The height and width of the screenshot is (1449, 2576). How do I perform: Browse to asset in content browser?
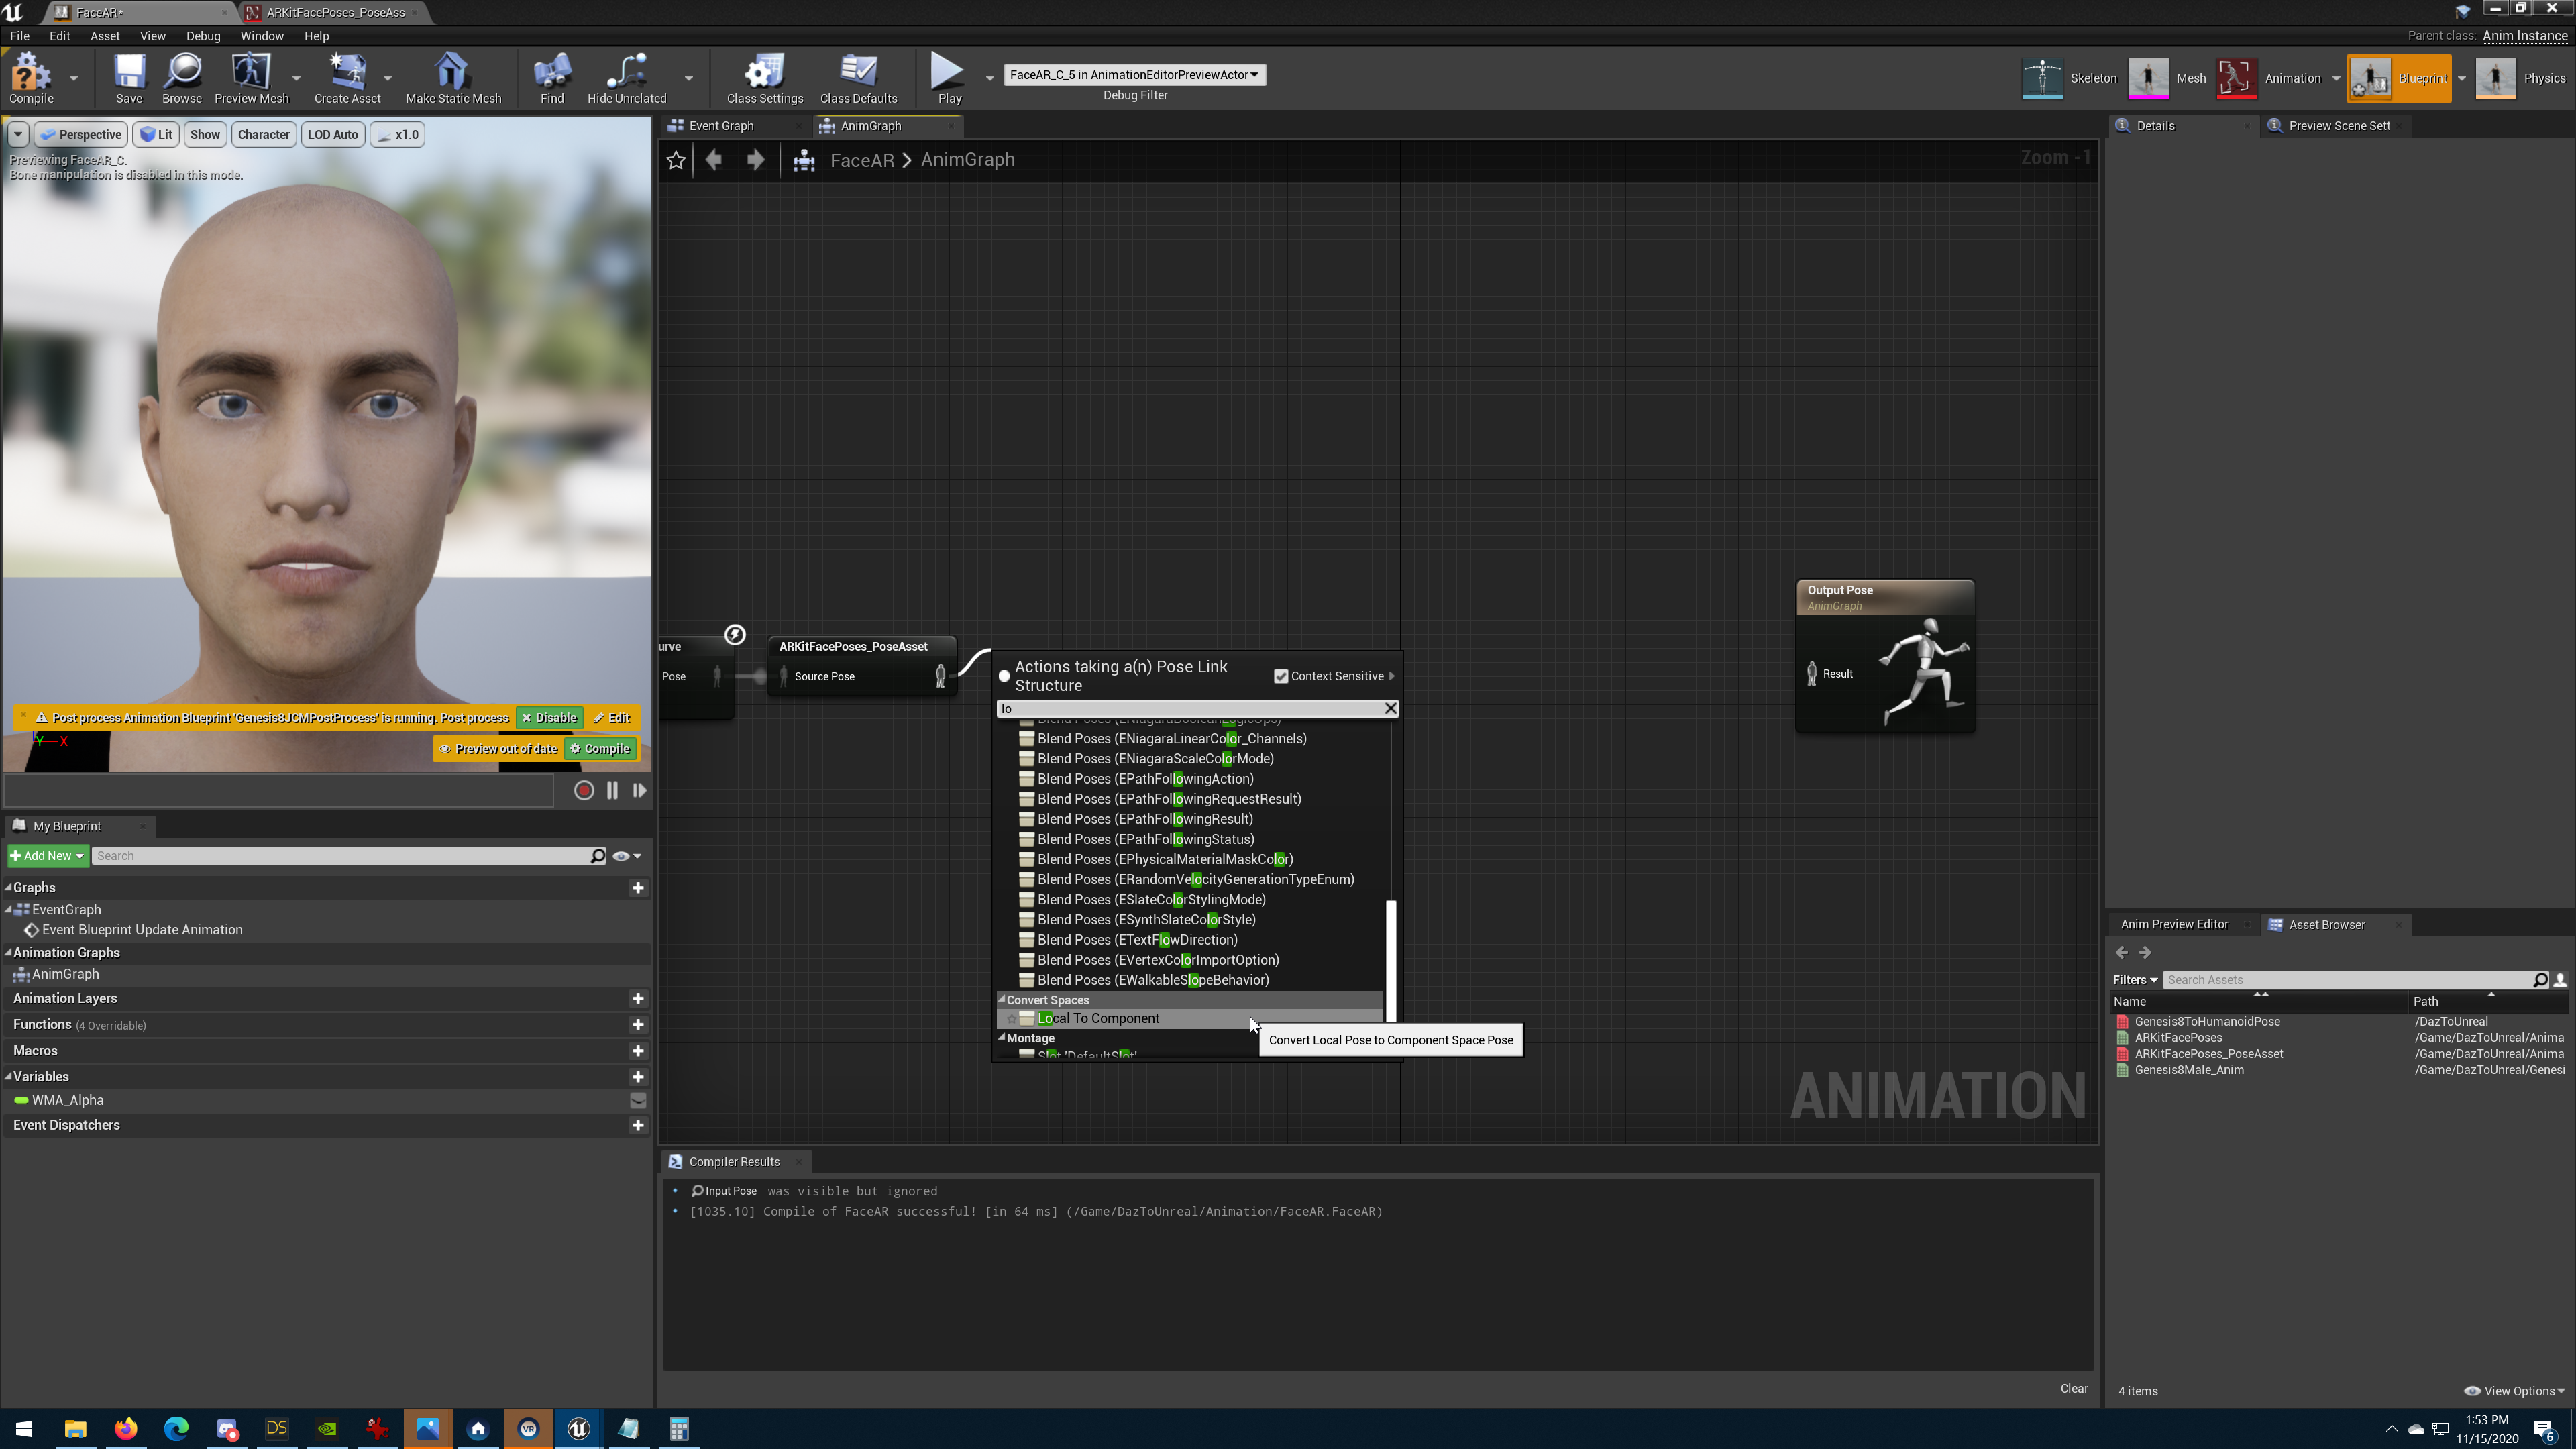click(182, 78)
